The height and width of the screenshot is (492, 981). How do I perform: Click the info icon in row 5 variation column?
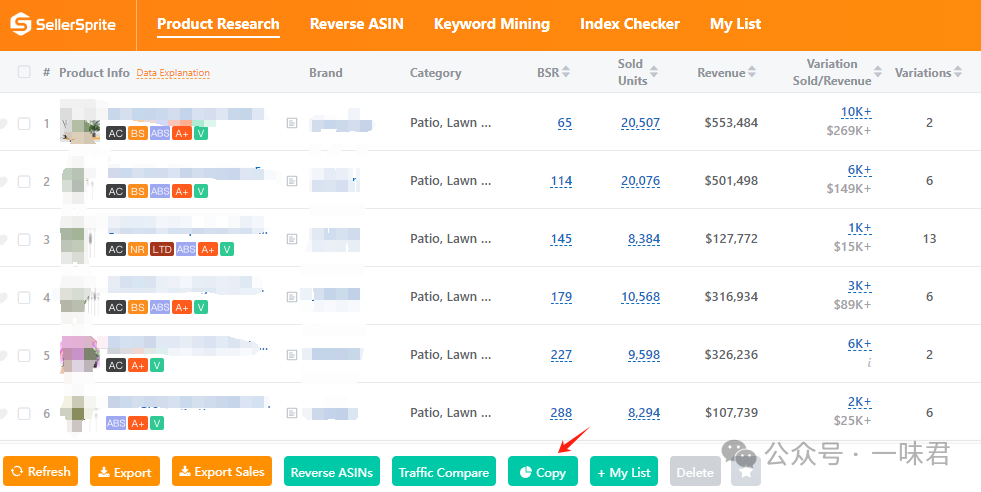[869, 362]
